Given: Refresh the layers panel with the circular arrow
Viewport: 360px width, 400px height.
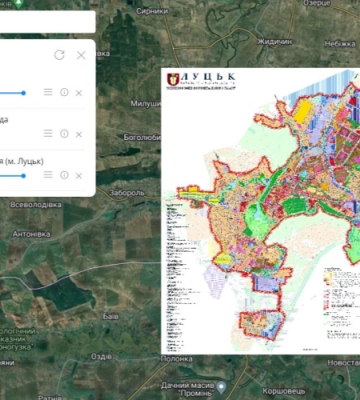Looking at the screenshot, I should 59,55.
